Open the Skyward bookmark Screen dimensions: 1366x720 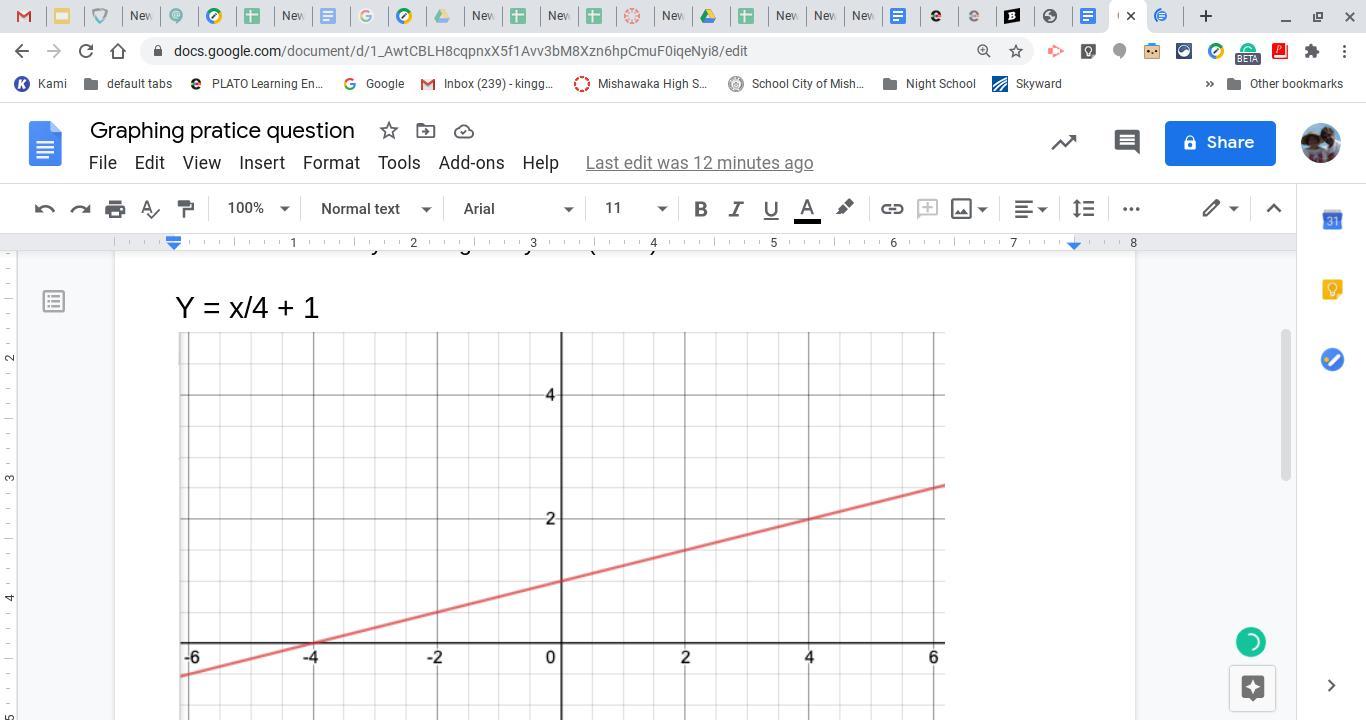click(x=1027, y=84)
